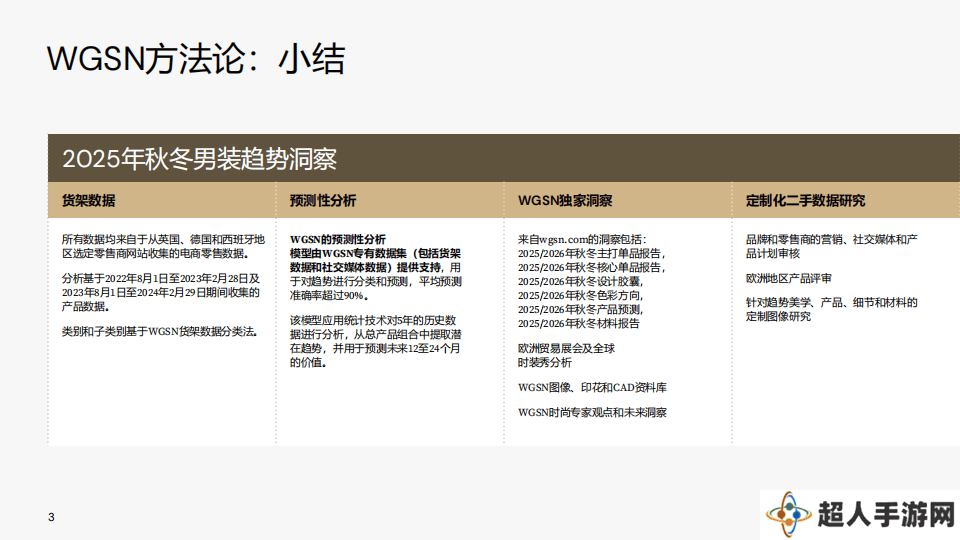Select the text "欧洲贸易展会及全球时装秀分析"
The width and height of the screenshot is (960, 540).
(566, 356)
